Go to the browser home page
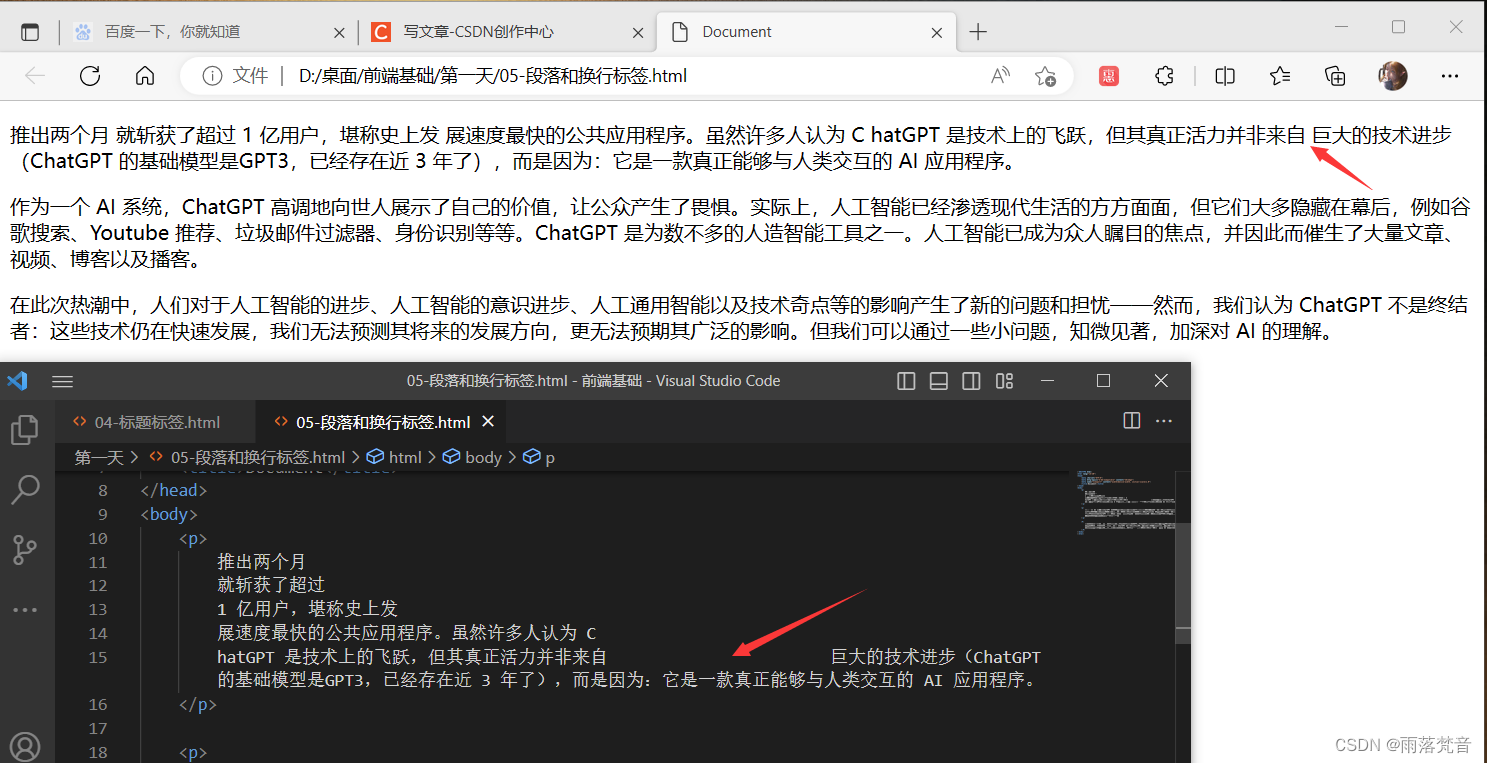Image resolution: width=1487 pixels, height=763 pixels. pos(145,76)
